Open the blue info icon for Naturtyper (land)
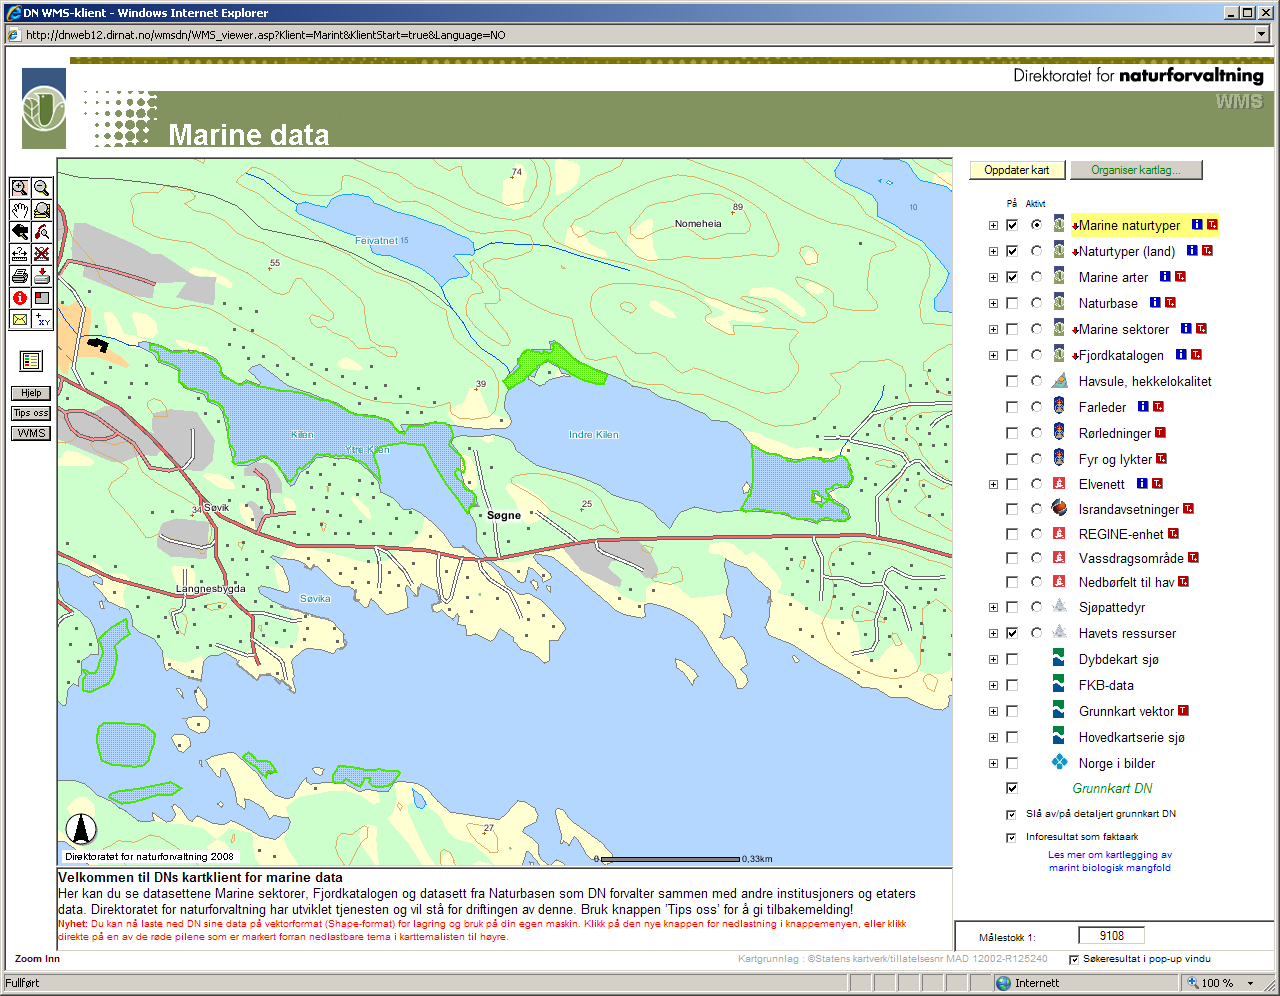1280x996 pixels. click(1192, 251)
